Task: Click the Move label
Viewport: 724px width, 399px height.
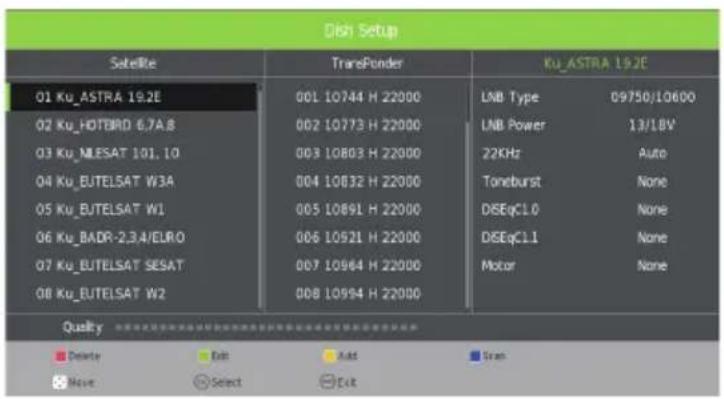Action: click(81, 382)
